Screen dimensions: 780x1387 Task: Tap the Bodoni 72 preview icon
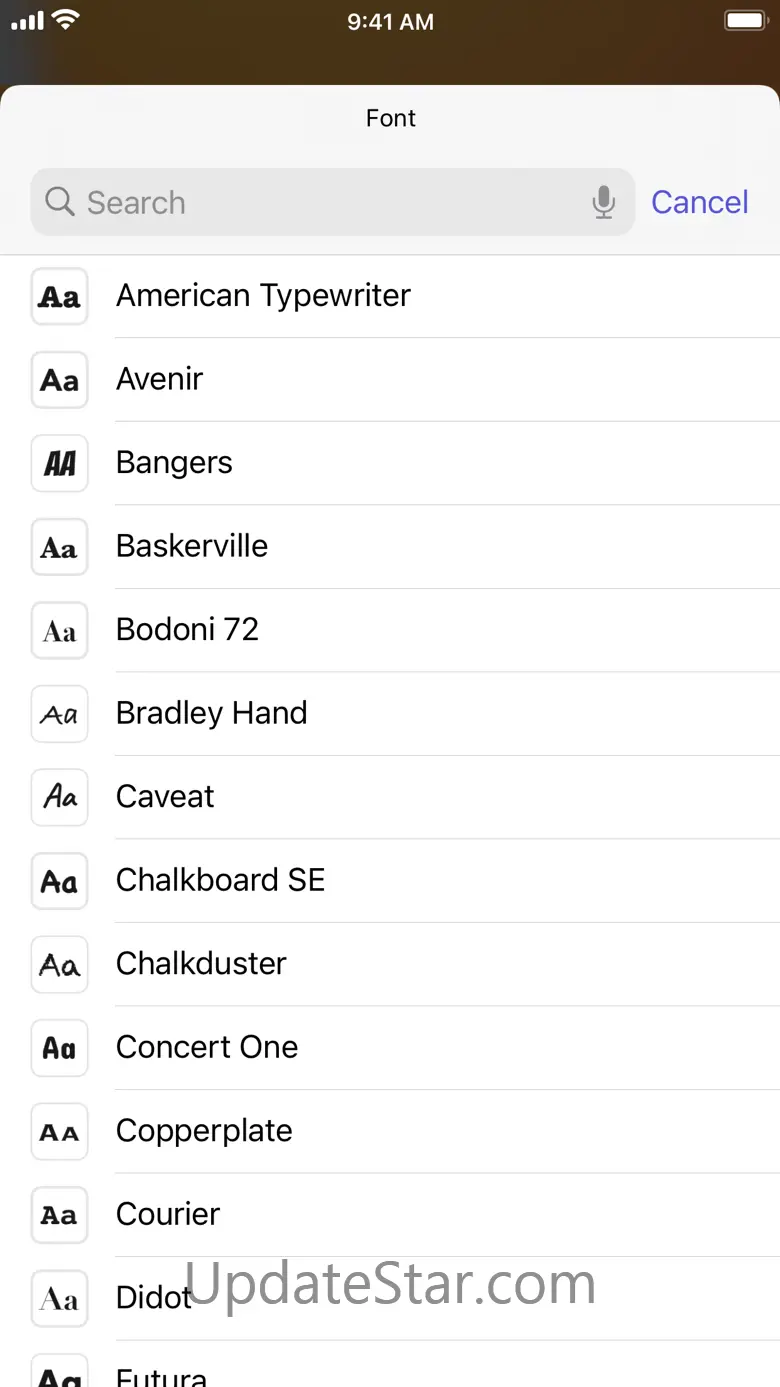tap(60, 630)
